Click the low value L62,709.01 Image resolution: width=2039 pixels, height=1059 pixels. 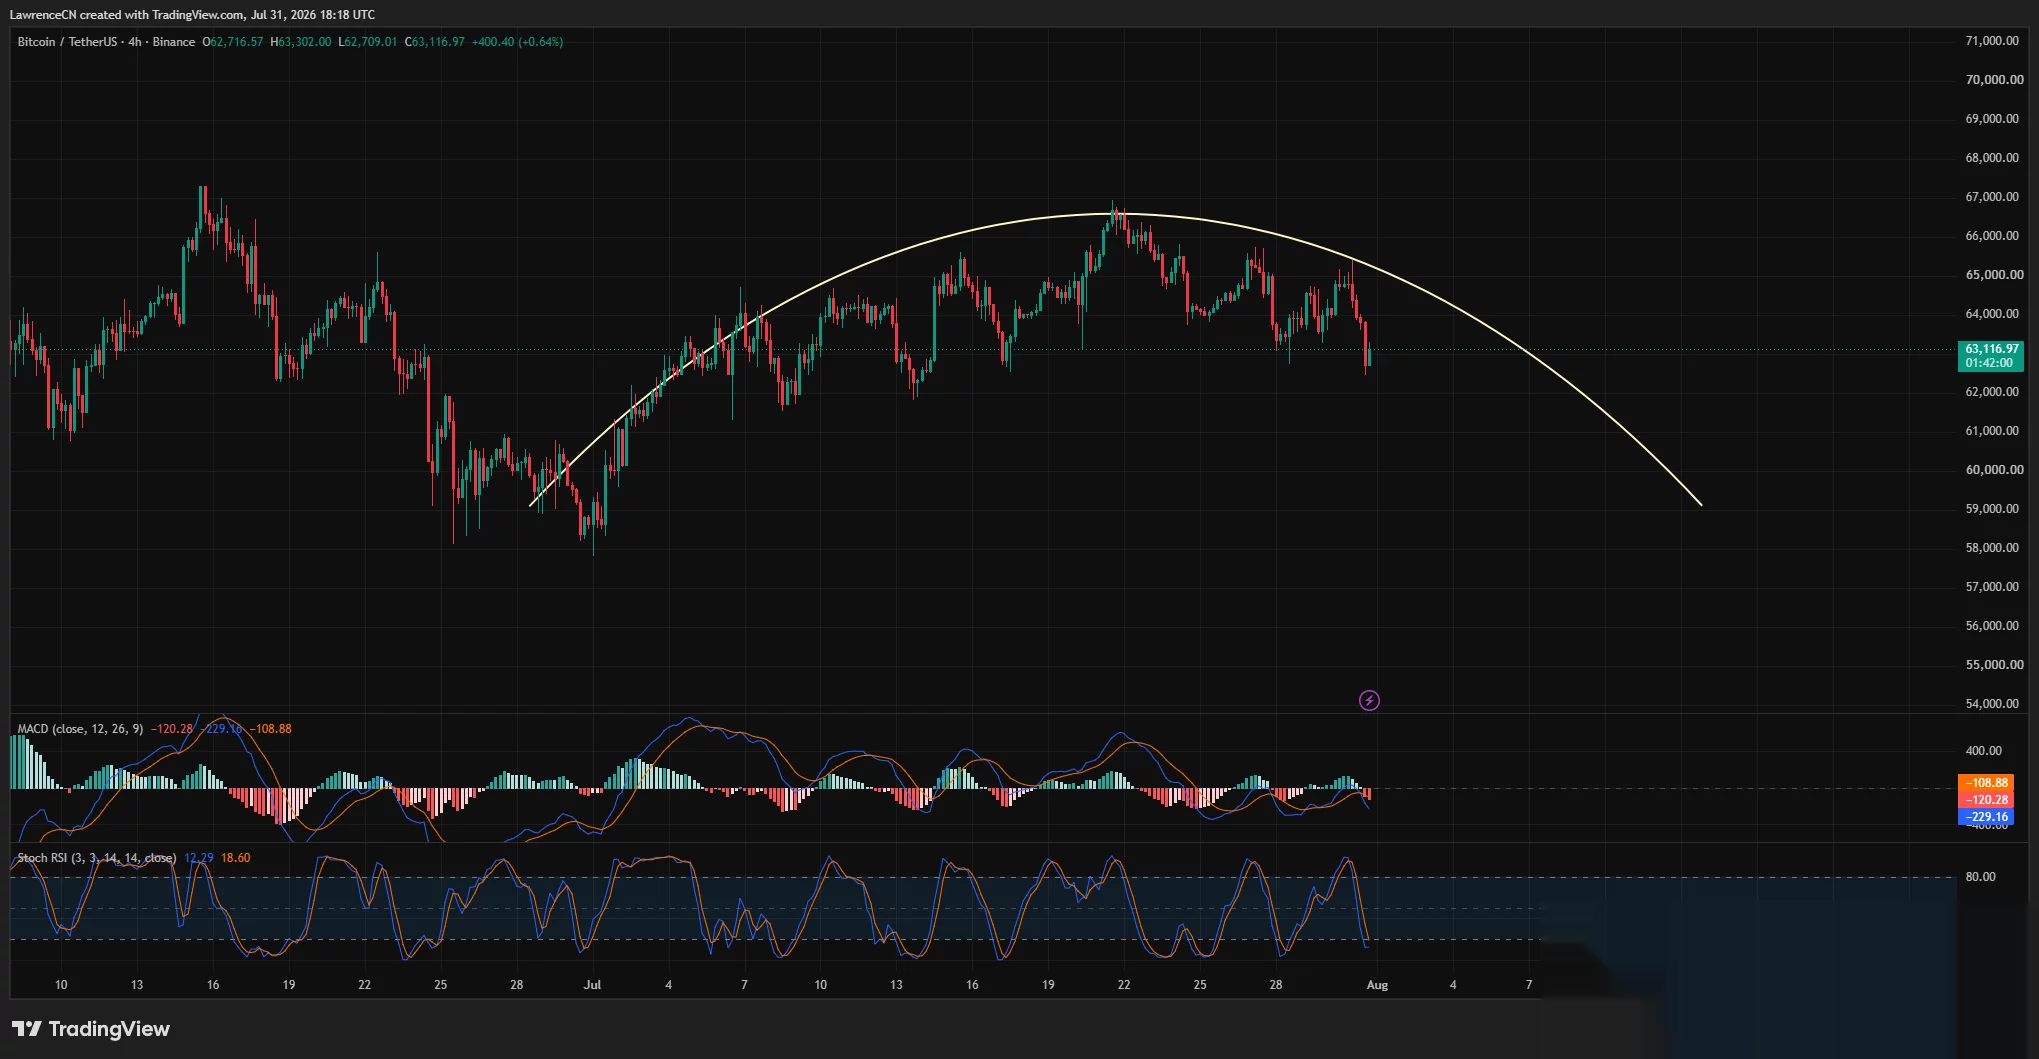[x=368, y=42]
